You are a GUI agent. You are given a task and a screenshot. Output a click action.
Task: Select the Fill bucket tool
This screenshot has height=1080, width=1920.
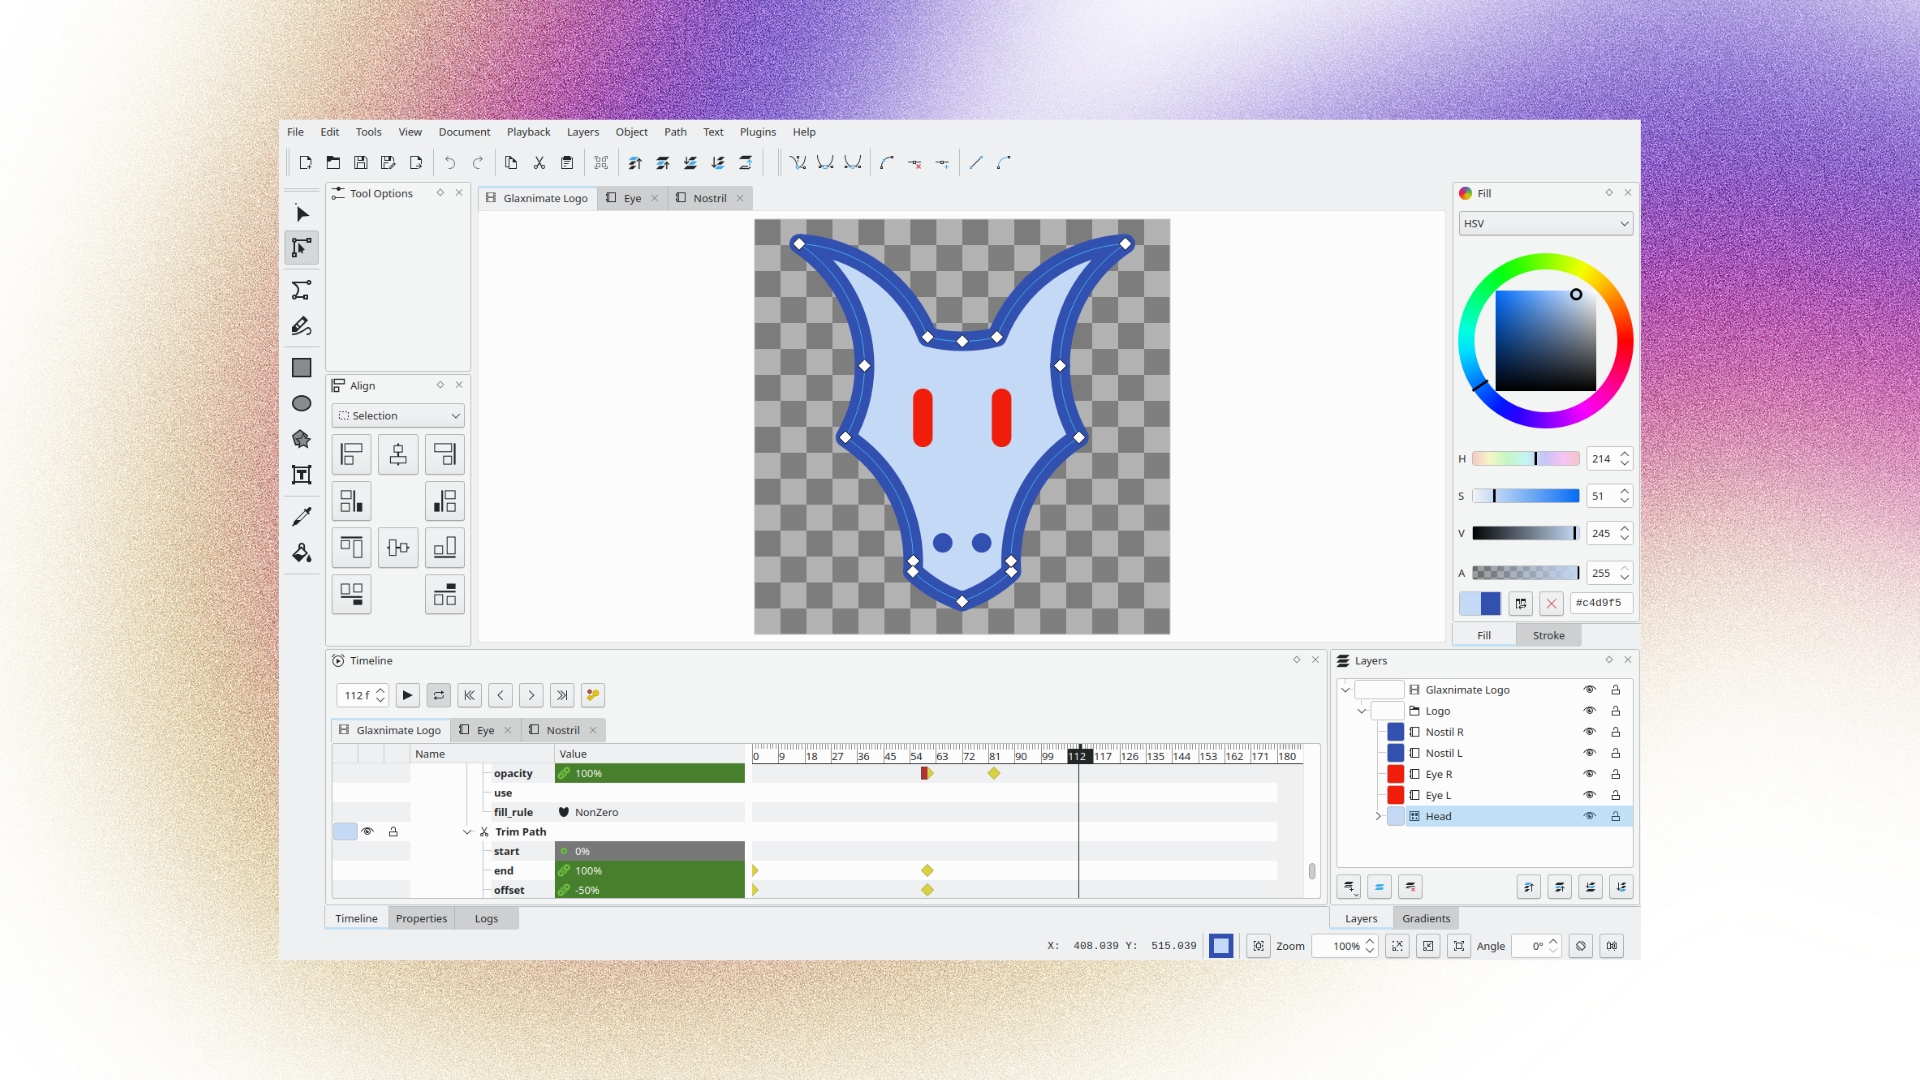[x=301, y=553]
